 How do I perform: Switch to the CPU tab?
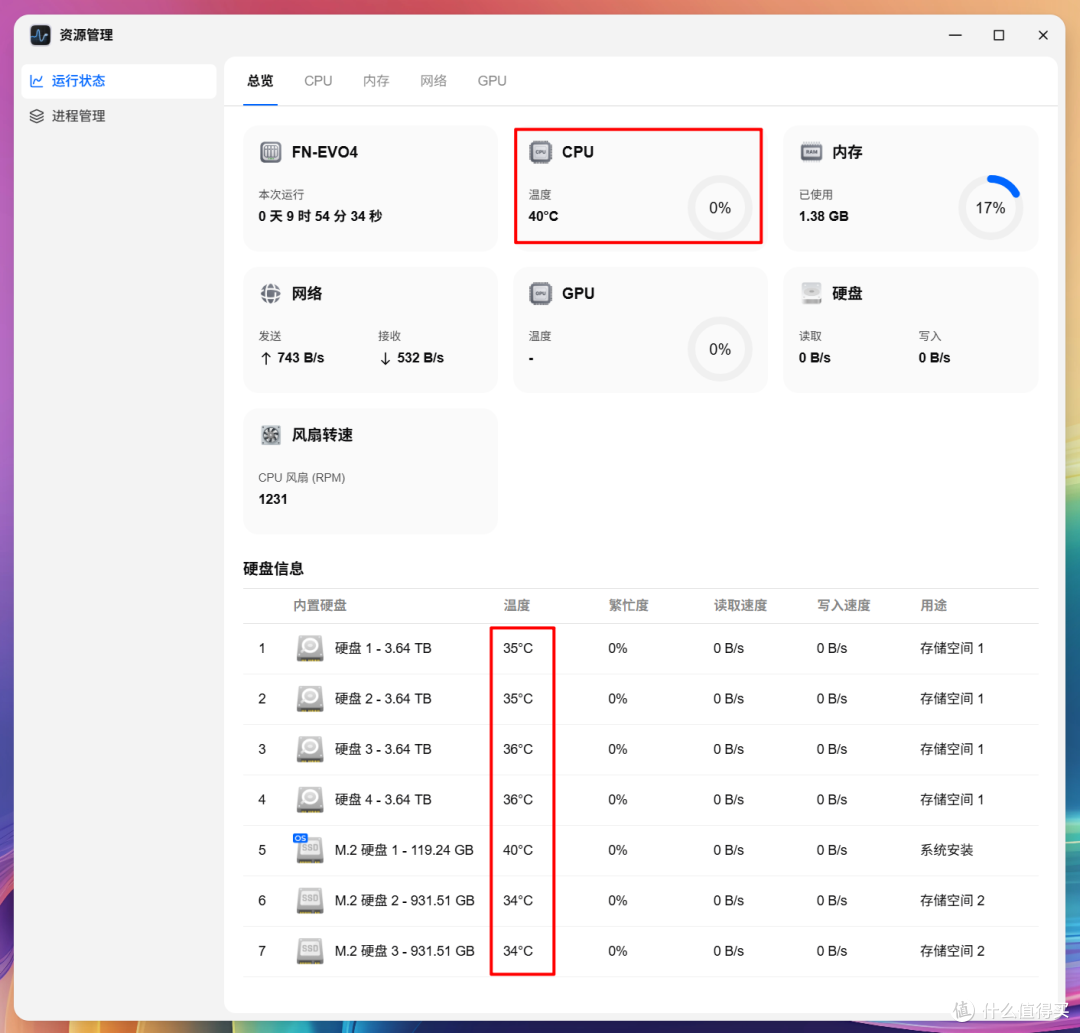(318, 81)
